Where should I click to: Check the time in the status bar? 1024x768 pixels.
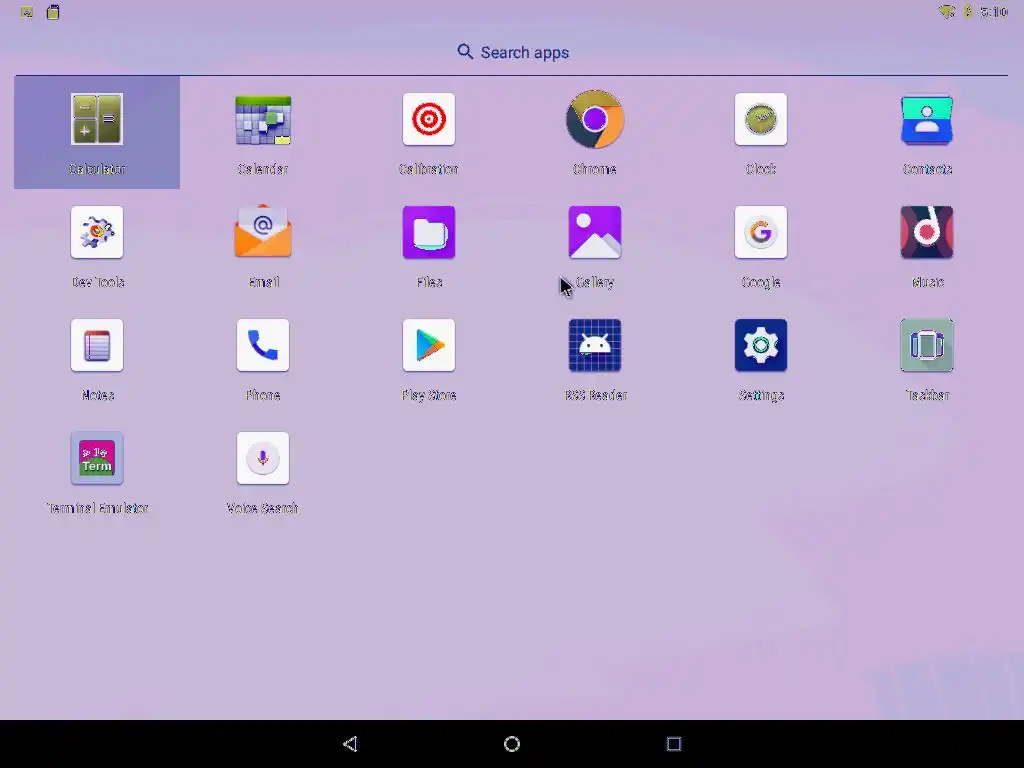pos(994,12)
